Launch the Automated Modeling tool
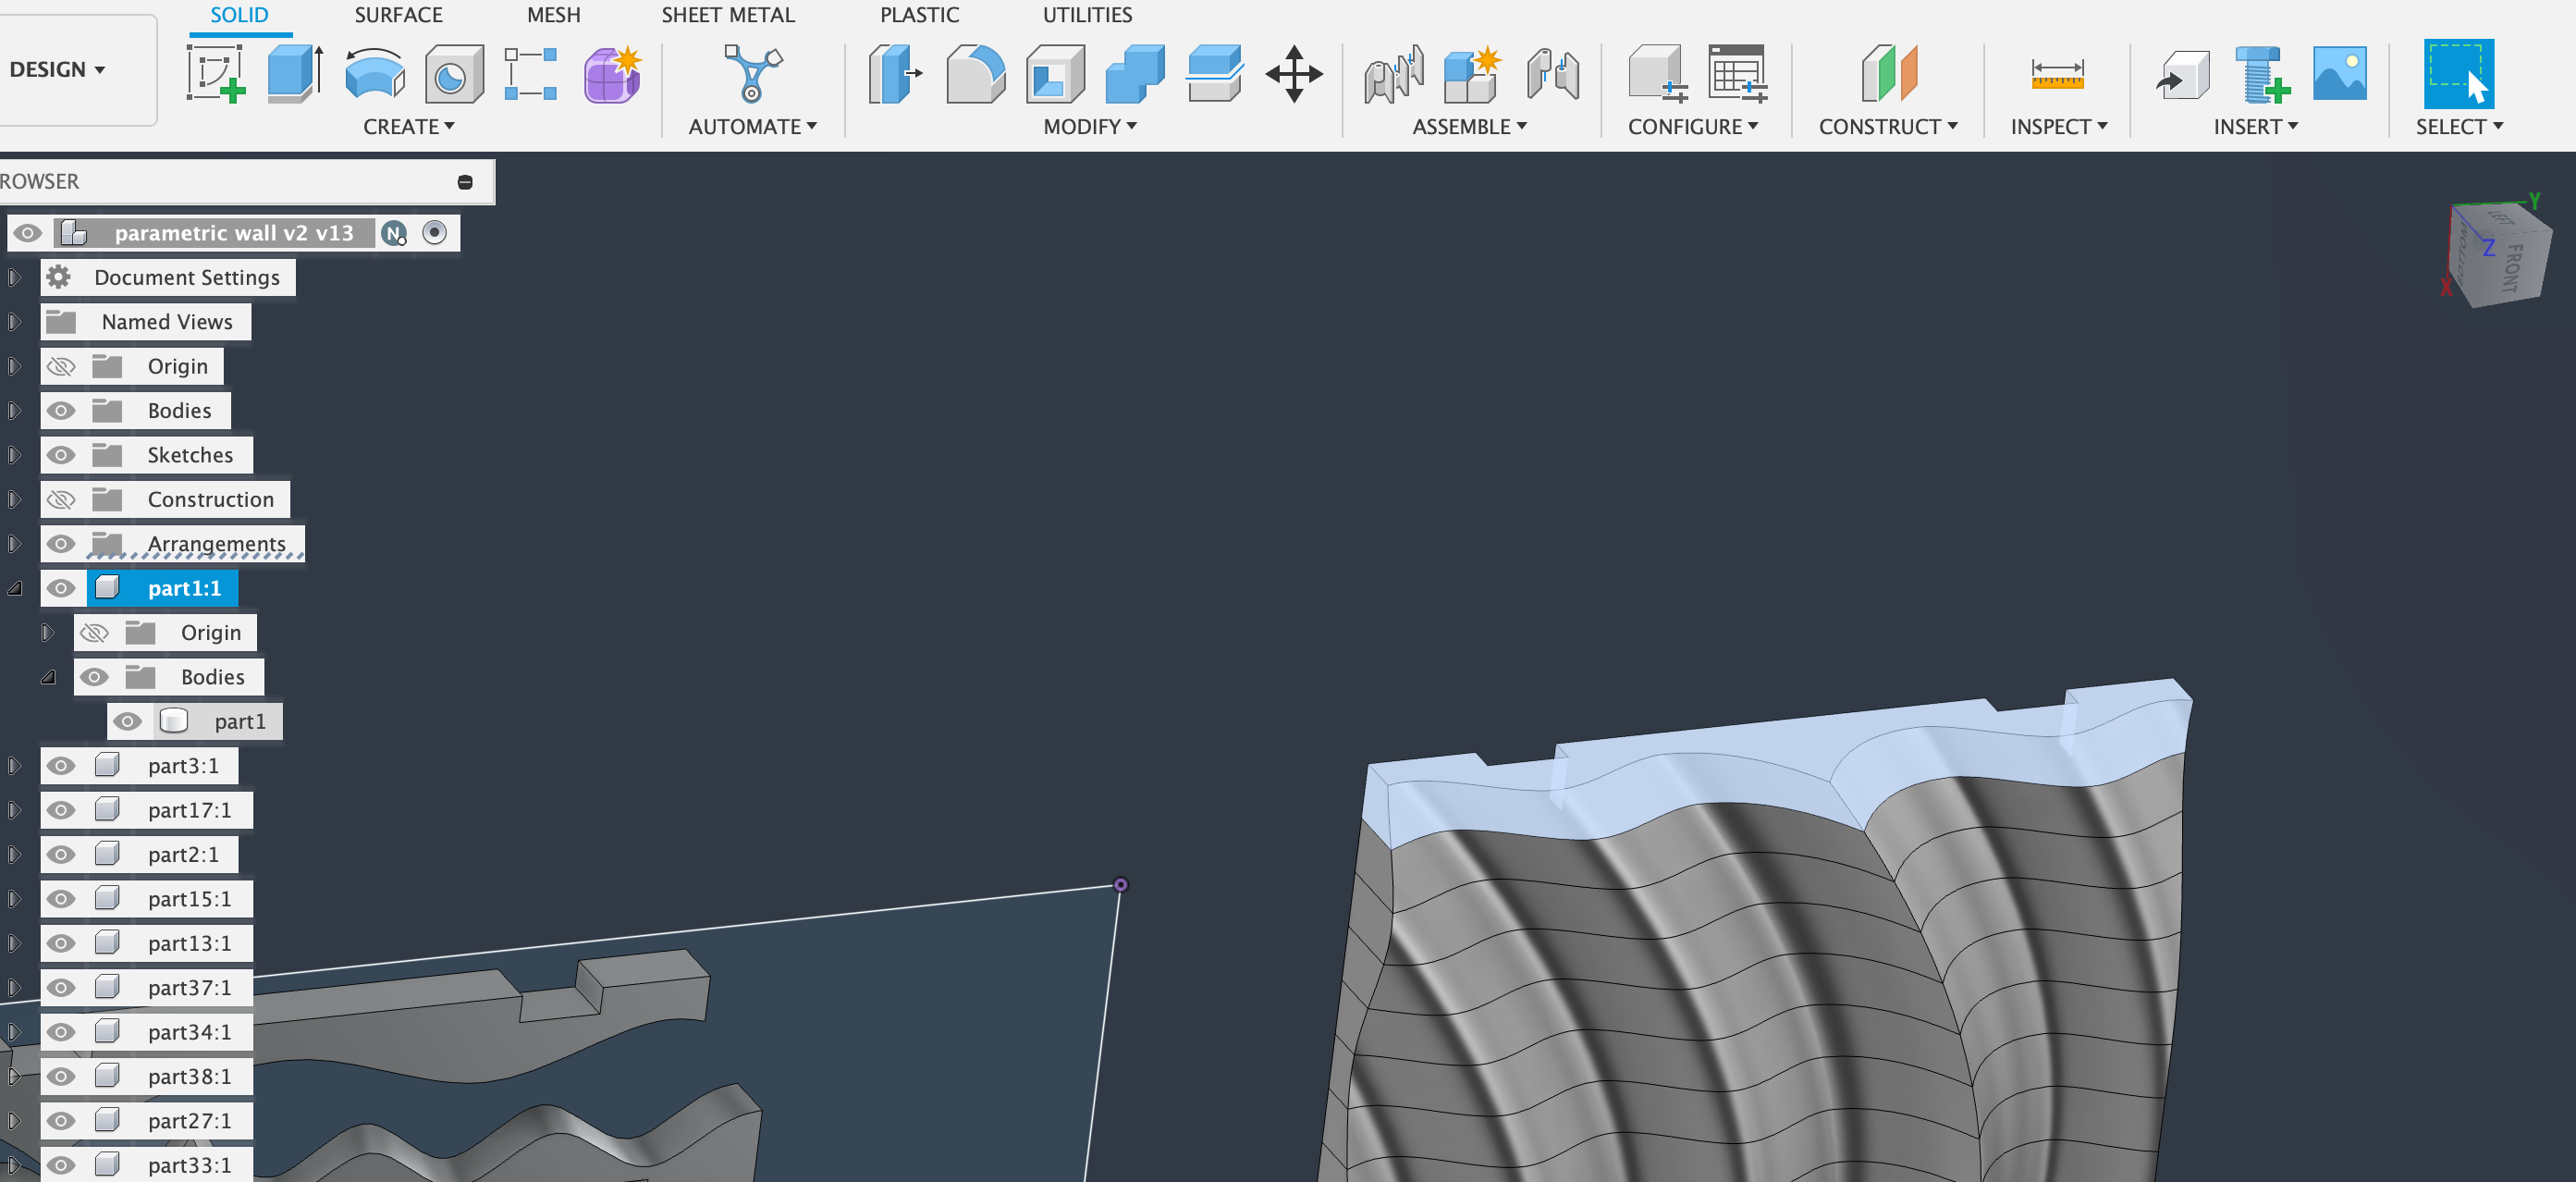Image resolution: width=2576 pixels, height=1182 pixels. pyautogui.click(x=752, y=73)
